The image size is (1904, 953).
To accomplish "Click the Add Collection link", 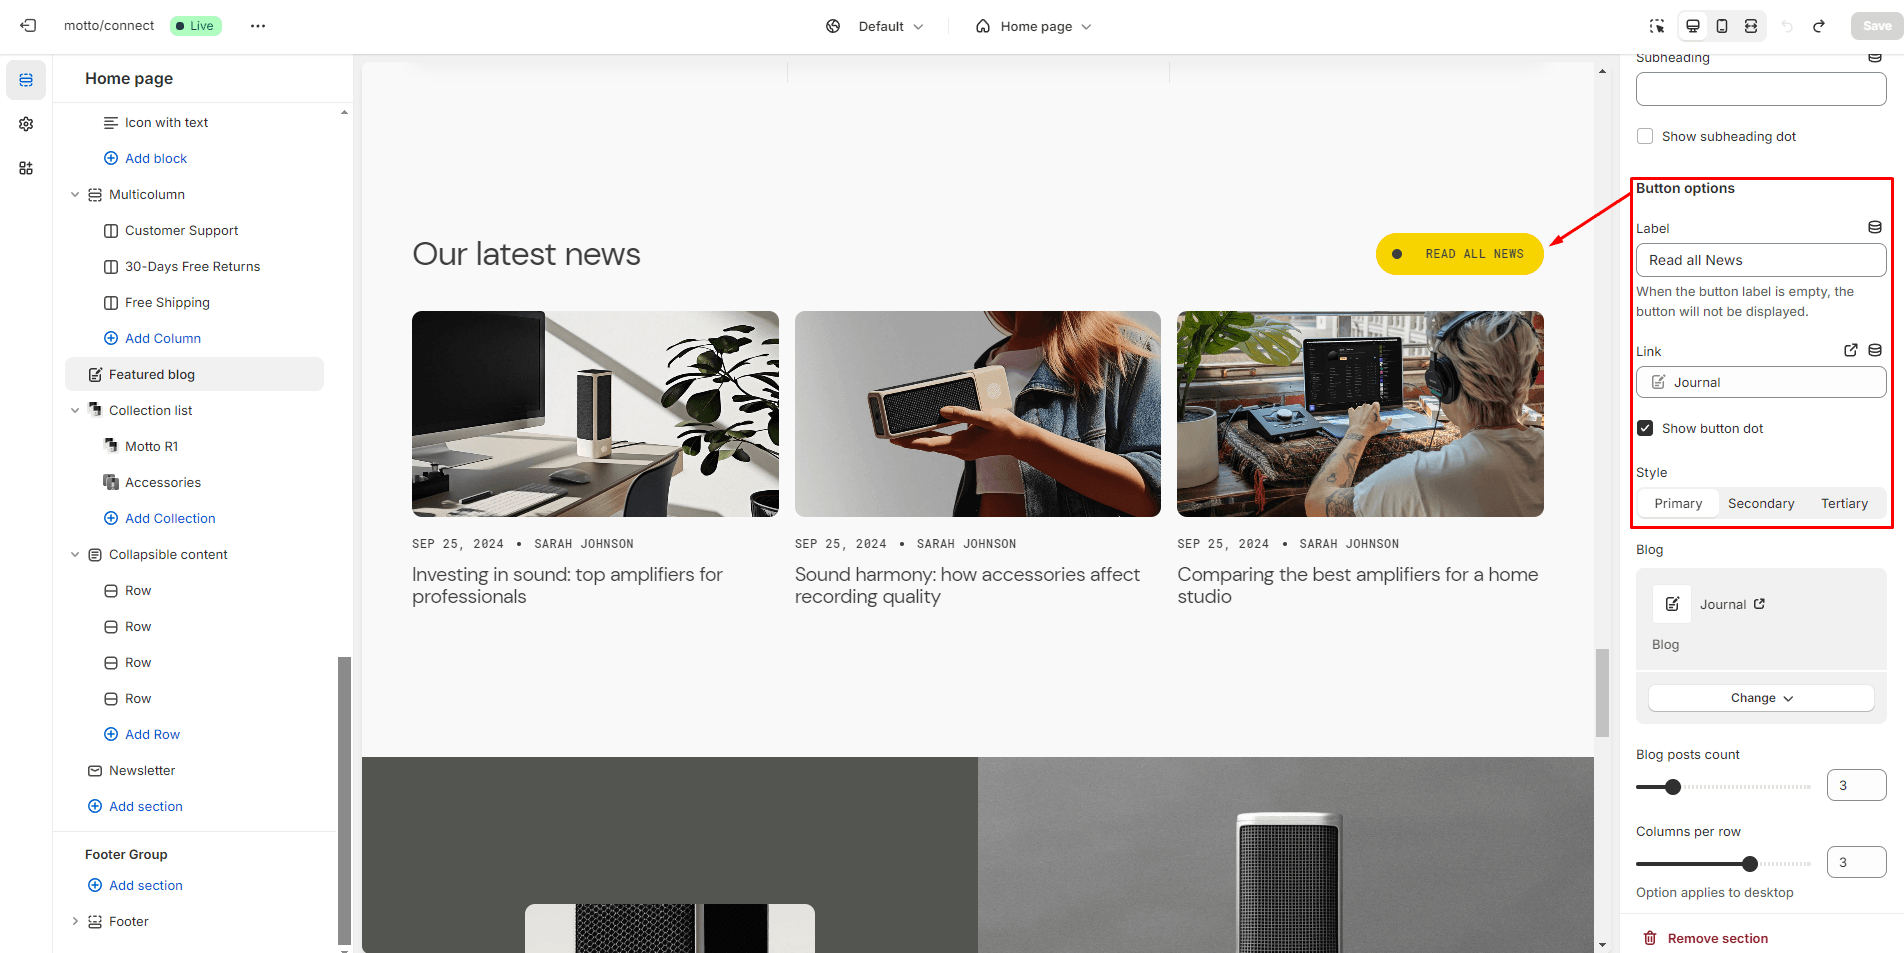I will pyautogui.click(x=170, y=518).
